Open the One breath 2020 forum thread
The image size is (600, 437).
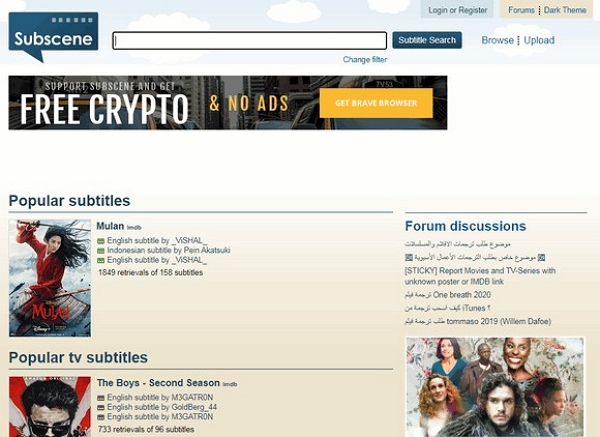pyautogui.click(x=448, y=295)
